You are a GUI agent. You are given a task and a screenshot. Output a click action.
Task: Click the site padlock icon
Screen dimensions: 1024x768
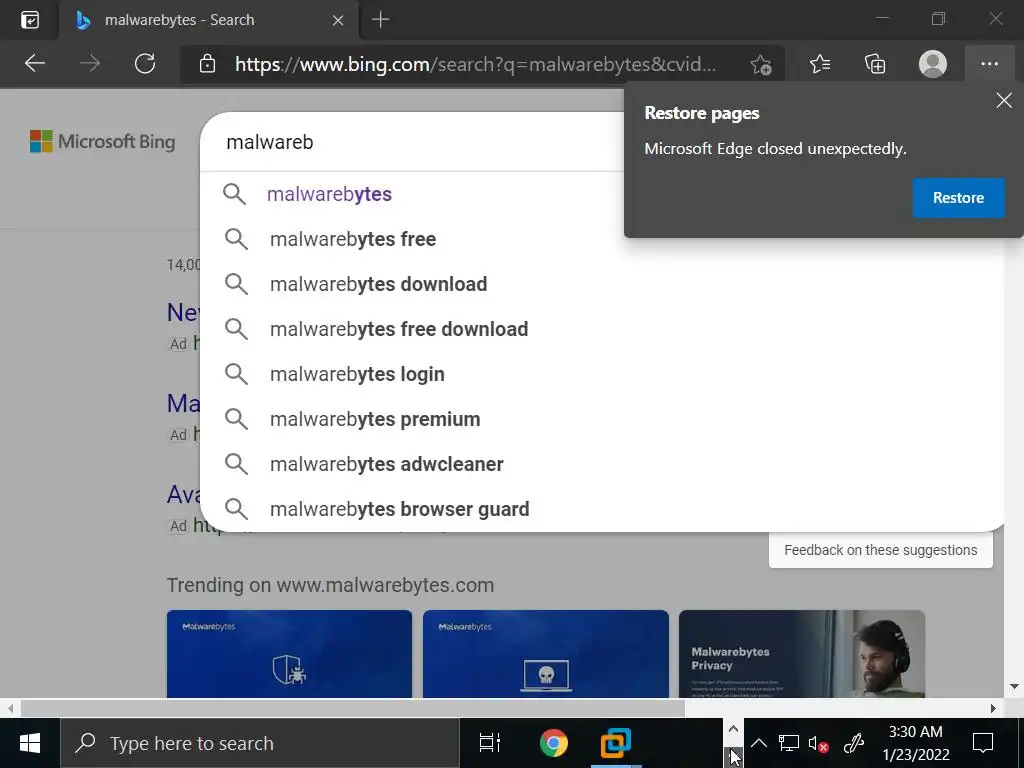(207, 64)
